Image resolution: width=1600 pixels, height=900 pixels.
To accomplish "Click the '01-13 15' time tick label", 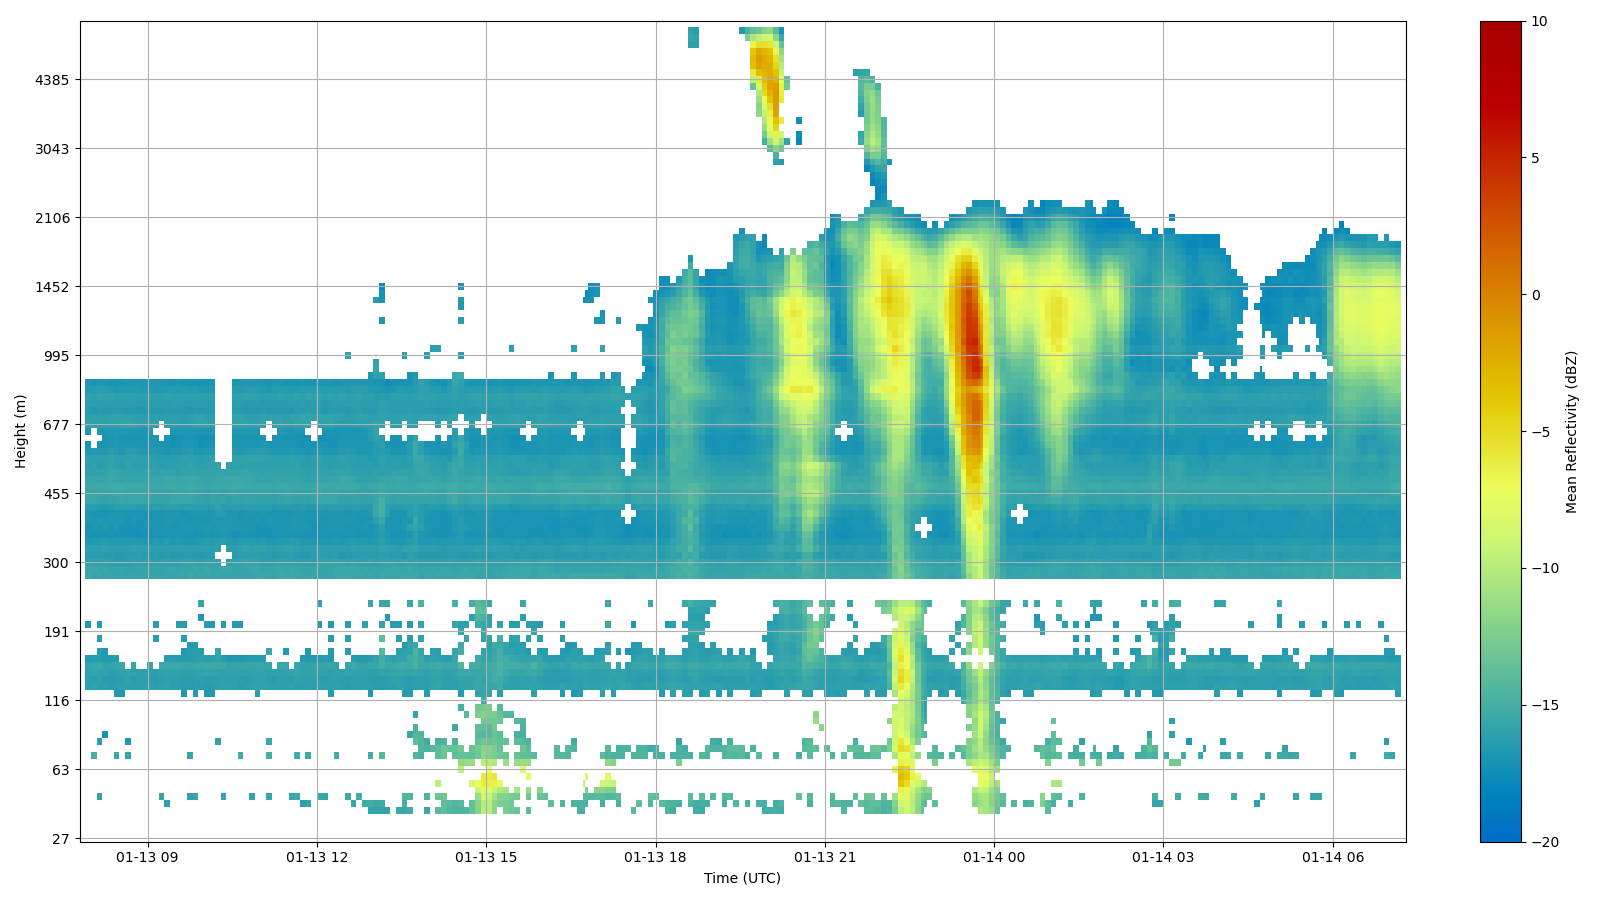I will coord(486,857).
